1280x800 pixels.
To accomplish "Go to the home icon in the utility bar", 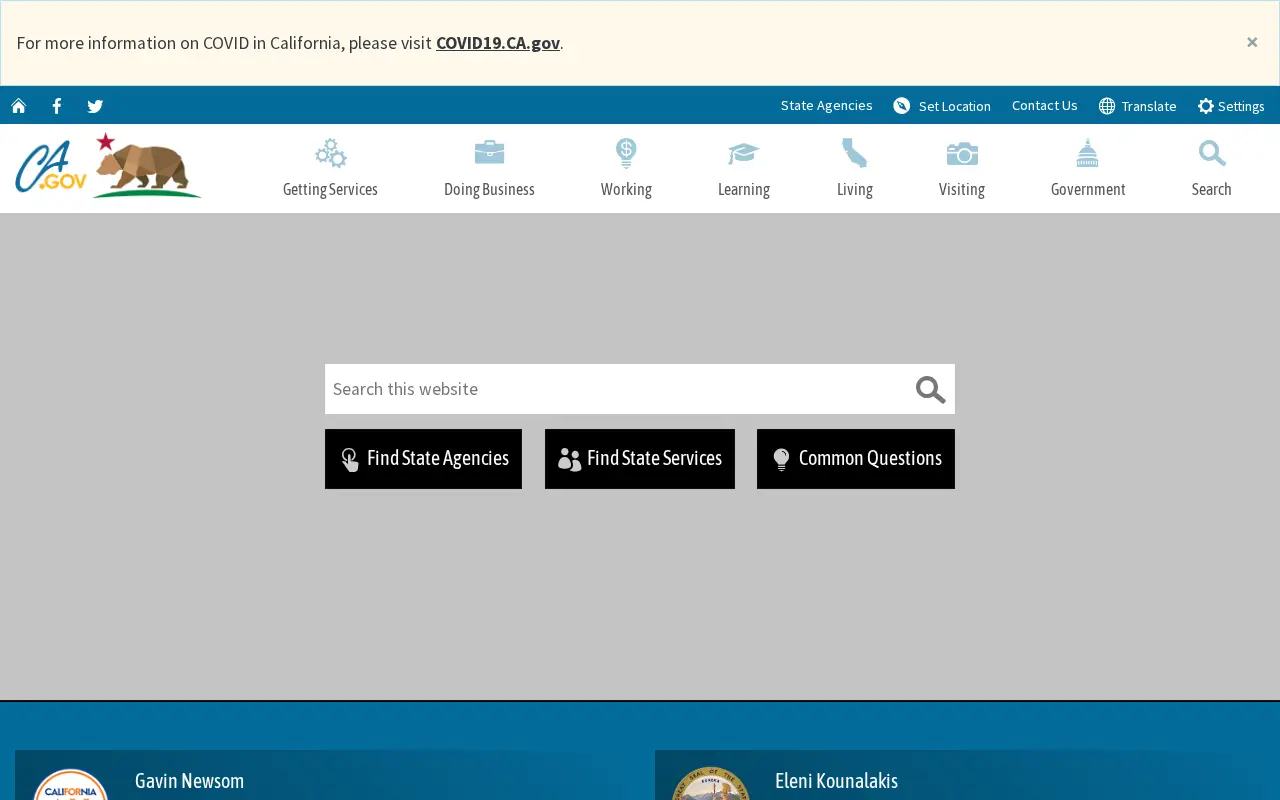I will point(18,106).
